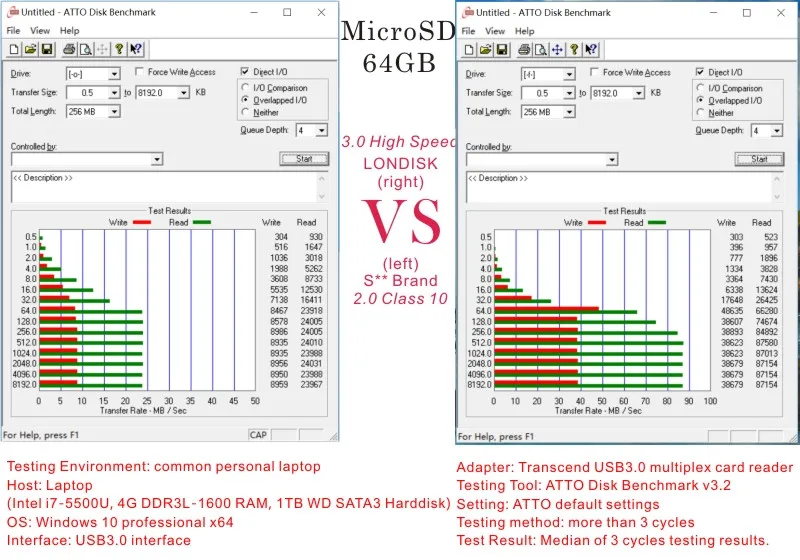Click the Print Preview icon in right window

tap(540, 49)
